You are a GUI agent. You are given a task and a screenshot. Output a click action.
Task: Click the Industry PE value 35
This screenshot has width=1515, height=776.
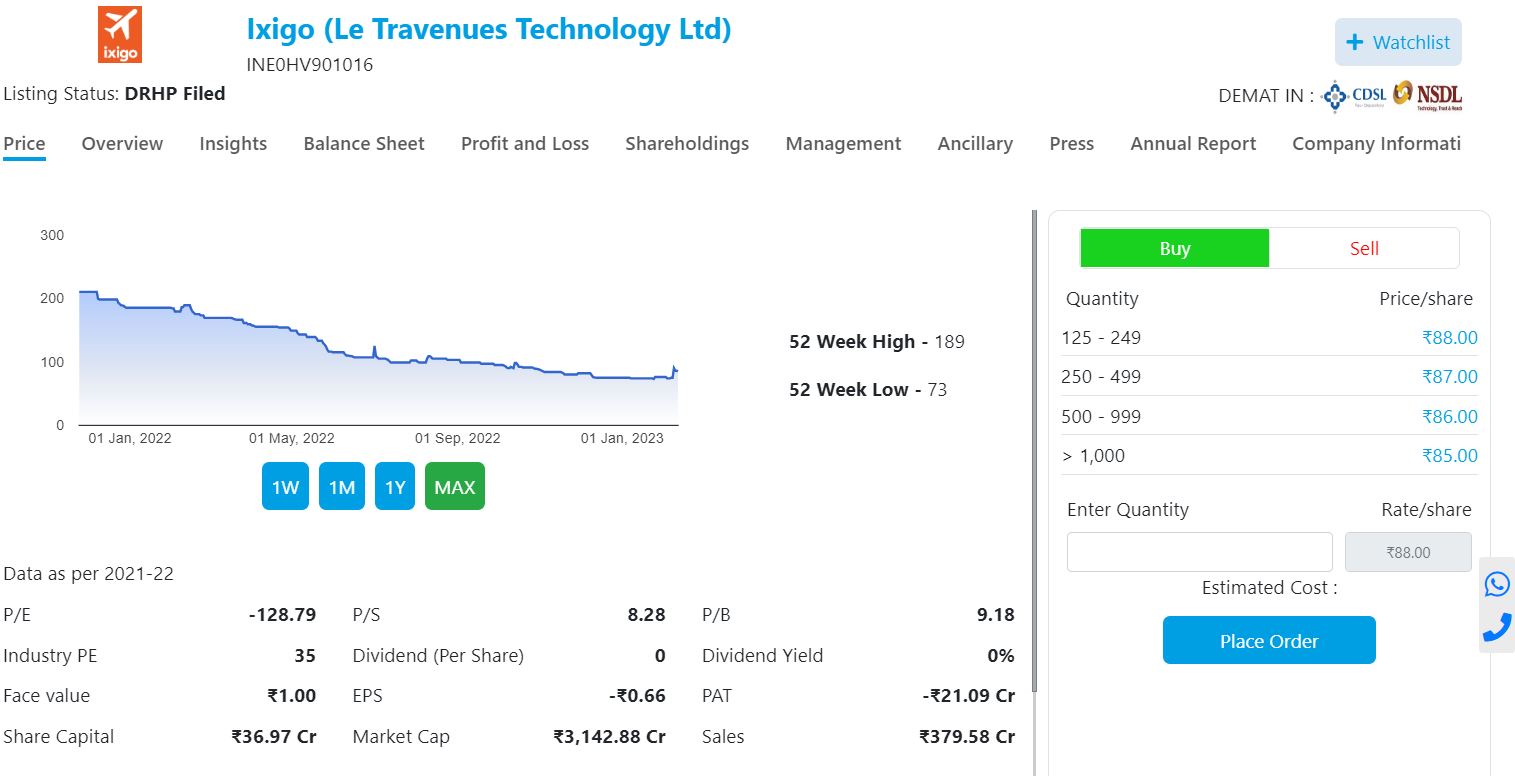pyautogui.click(x=305, y=656)
